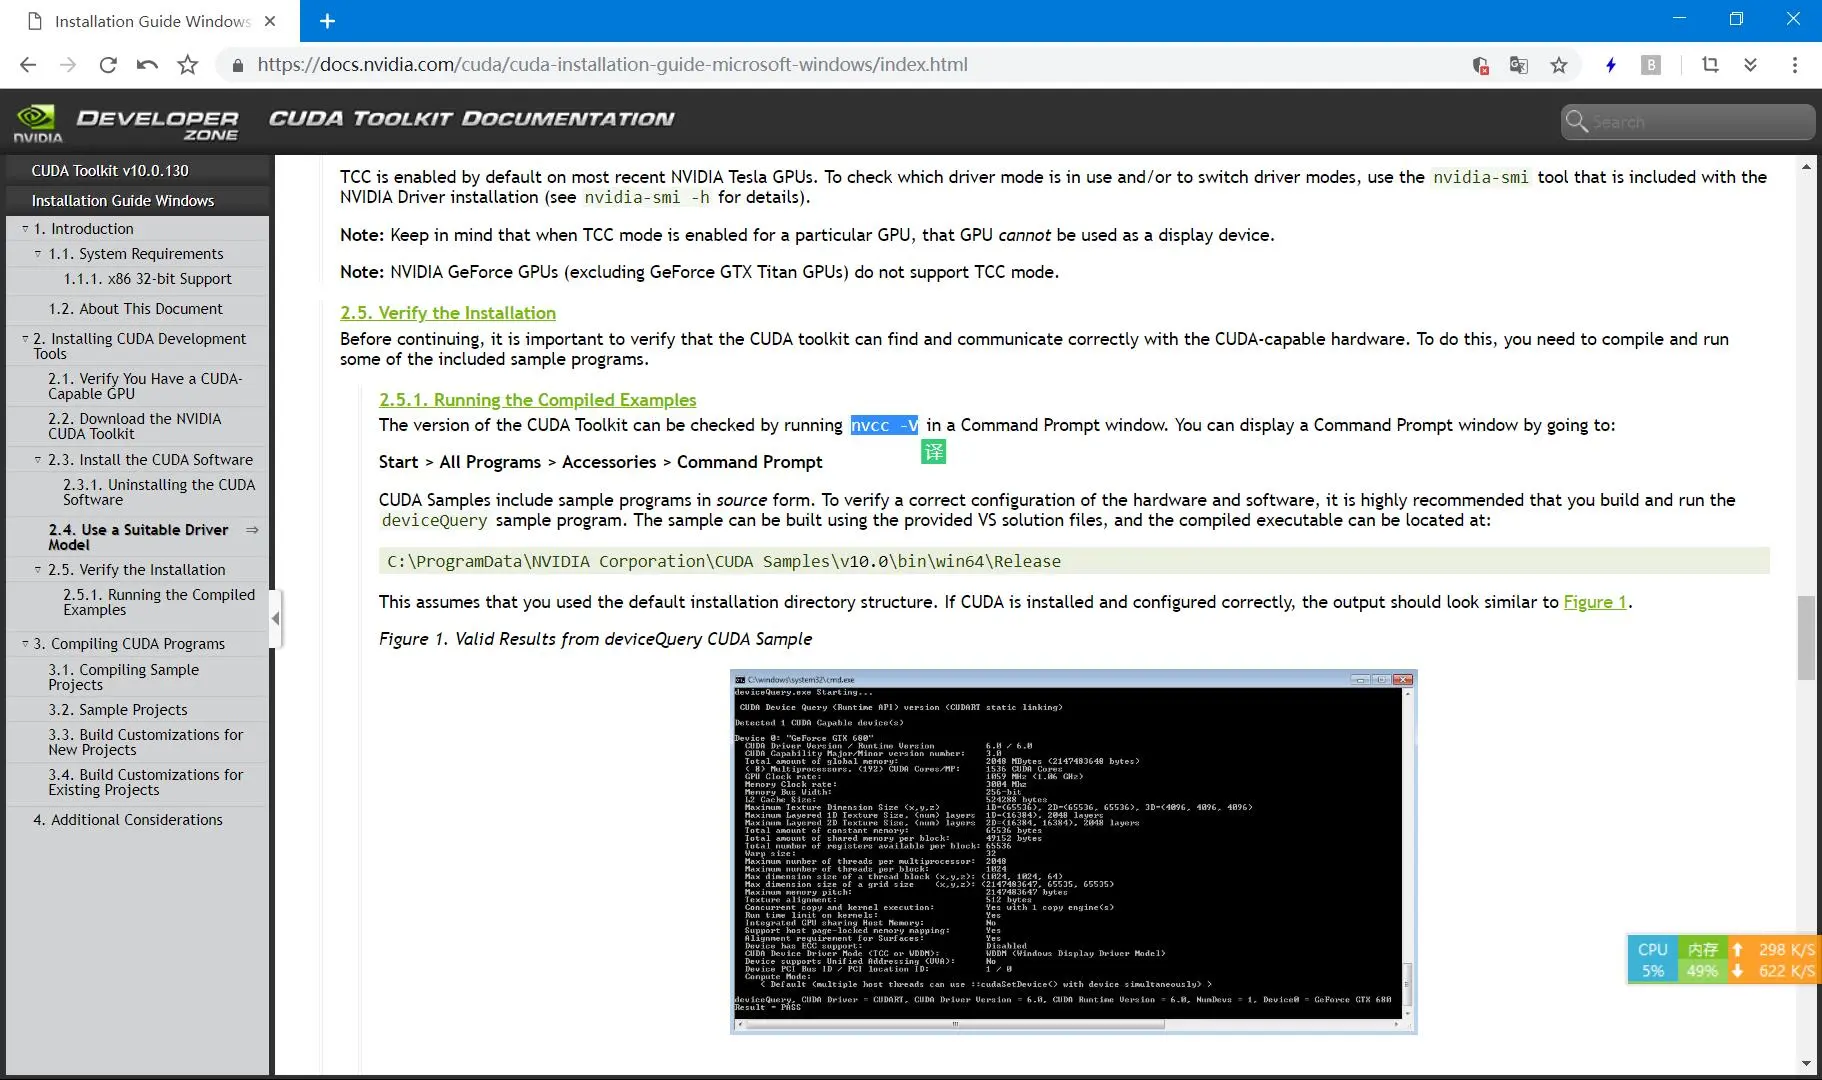Click the deviceQuery screenshot figure

click(1074, 851)
